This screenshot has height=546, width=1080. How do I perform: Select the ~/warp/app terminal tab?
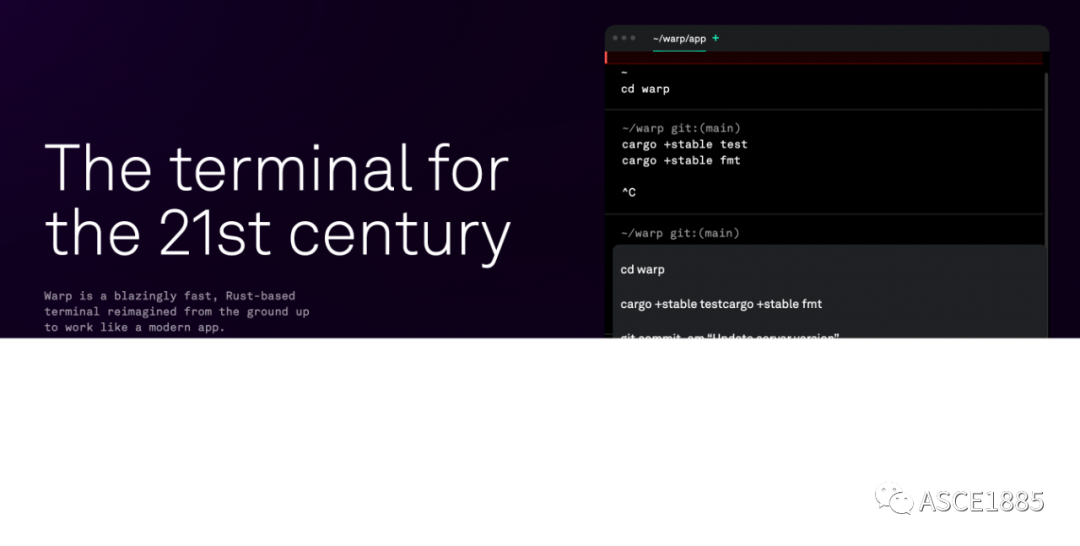[x=679, y=39]
